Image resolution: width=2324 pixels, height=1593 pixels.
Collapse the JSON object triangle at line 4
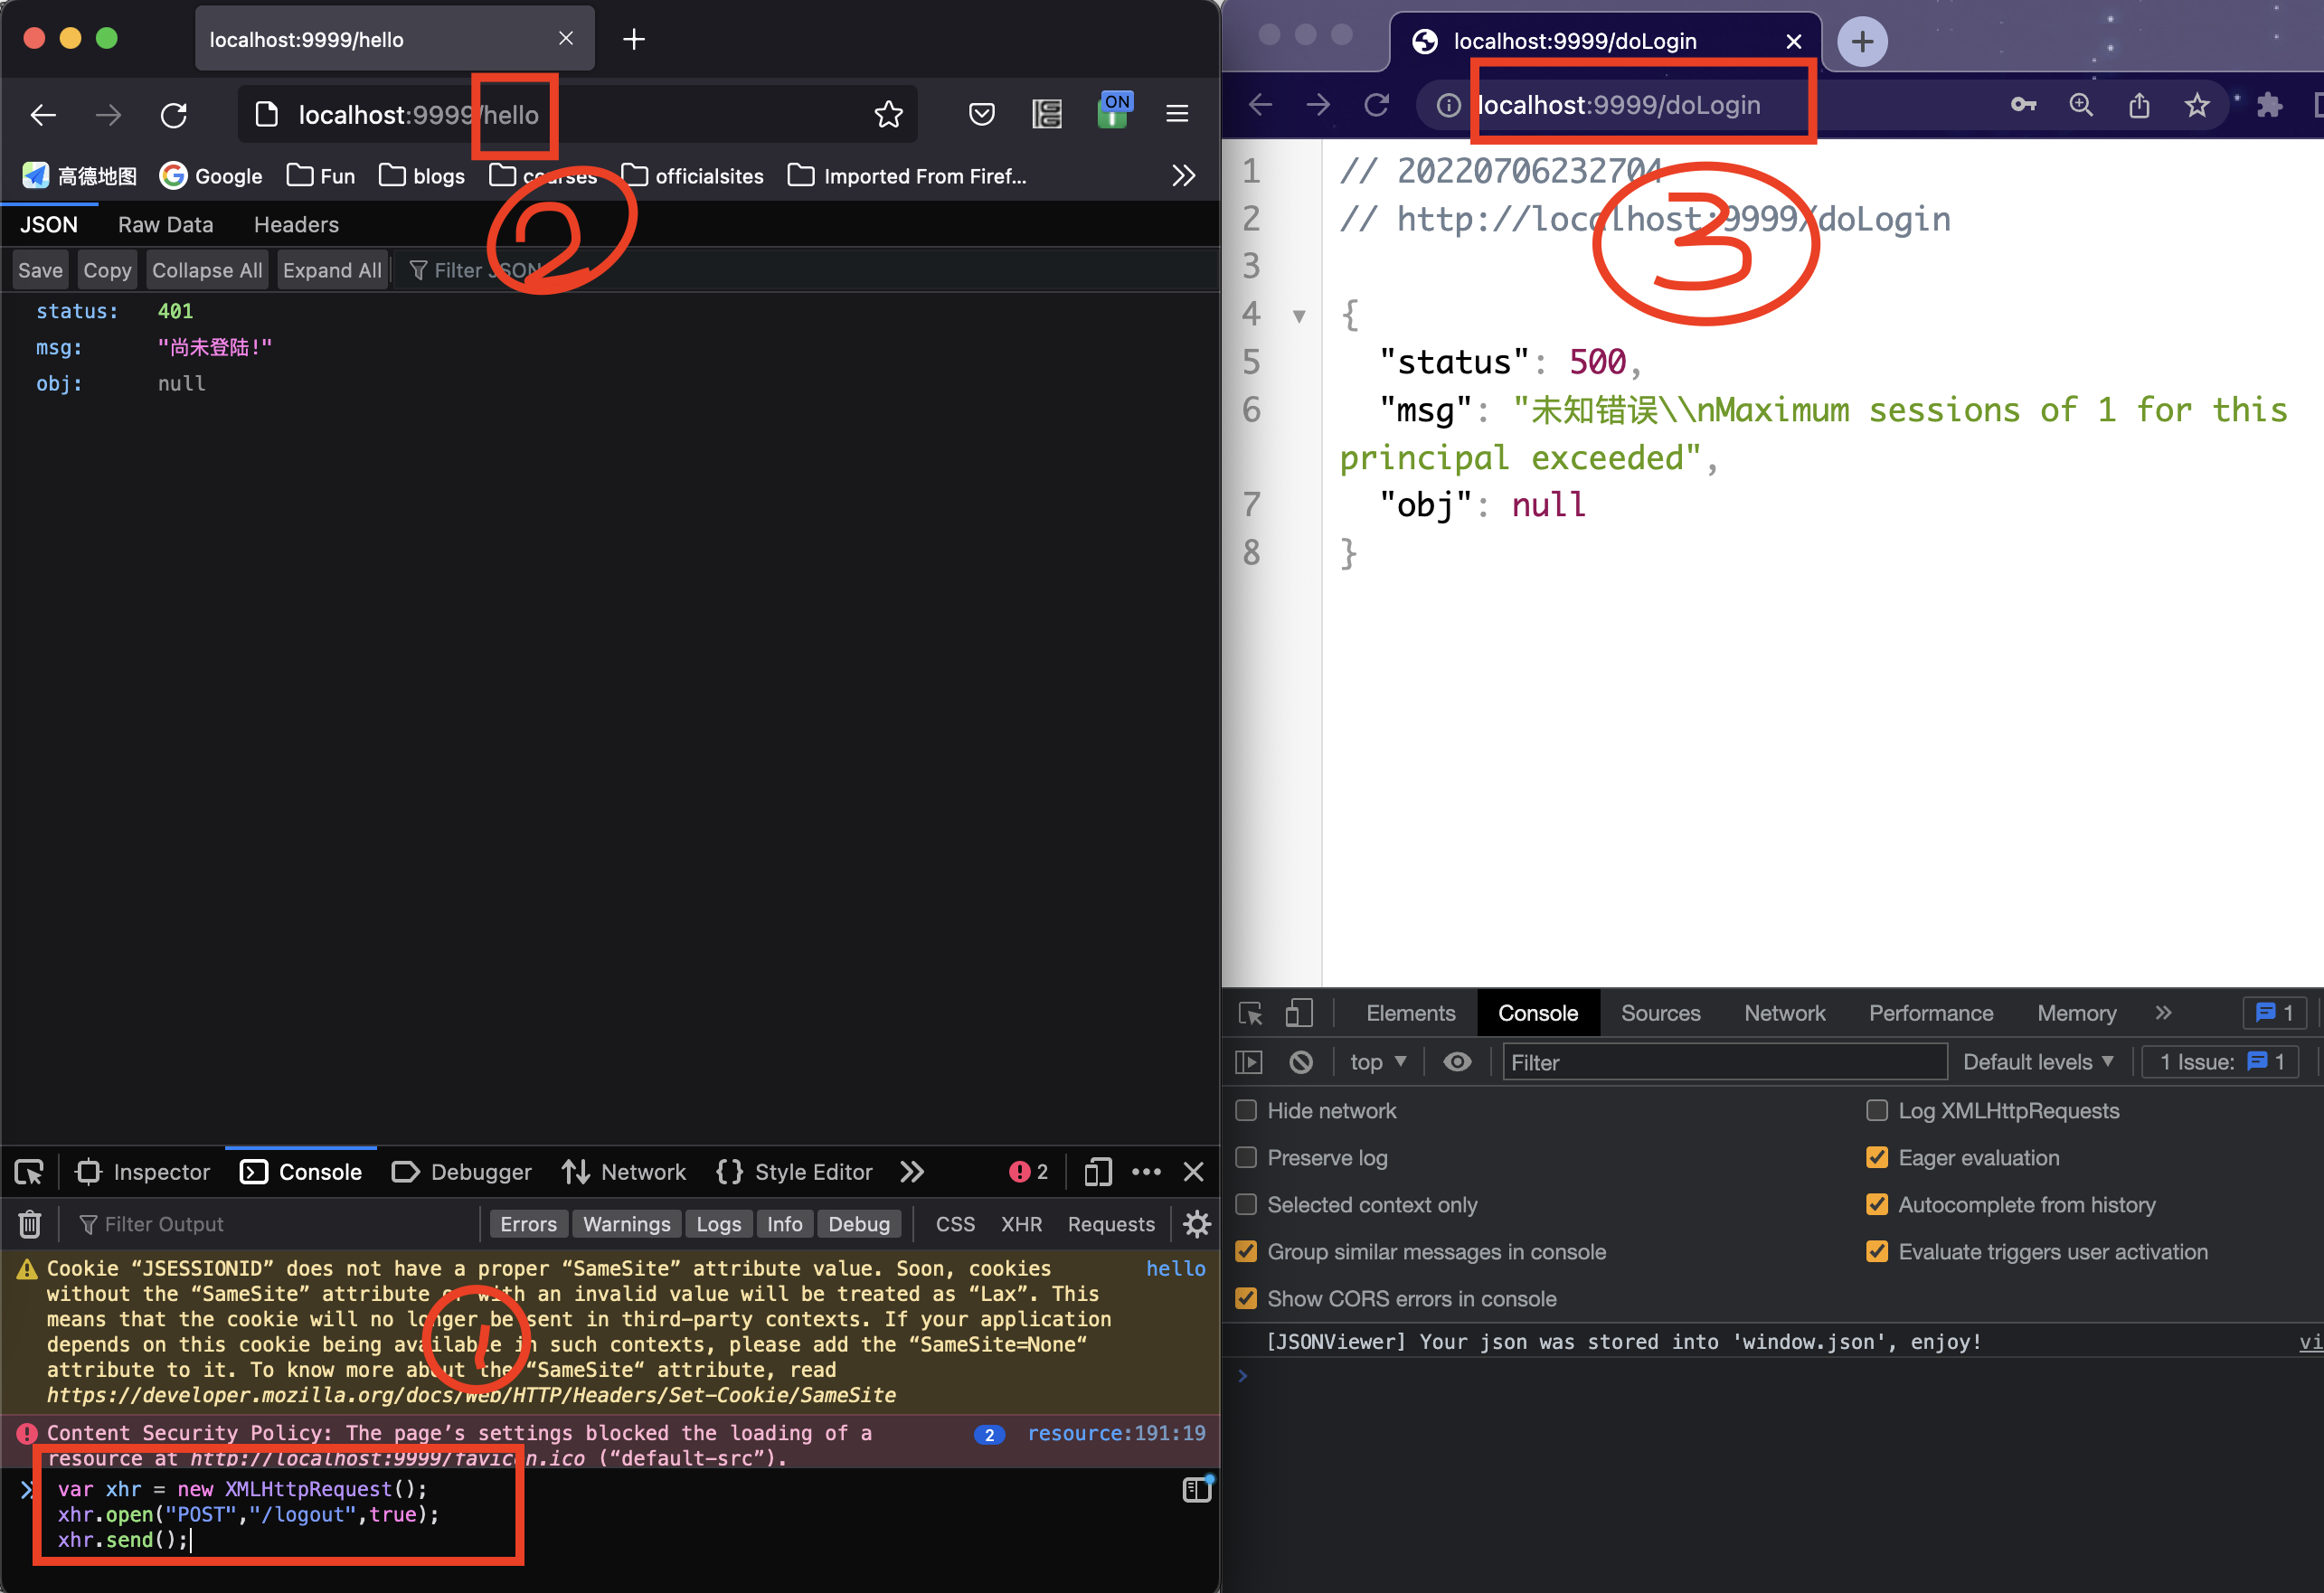coord(1299,316)
